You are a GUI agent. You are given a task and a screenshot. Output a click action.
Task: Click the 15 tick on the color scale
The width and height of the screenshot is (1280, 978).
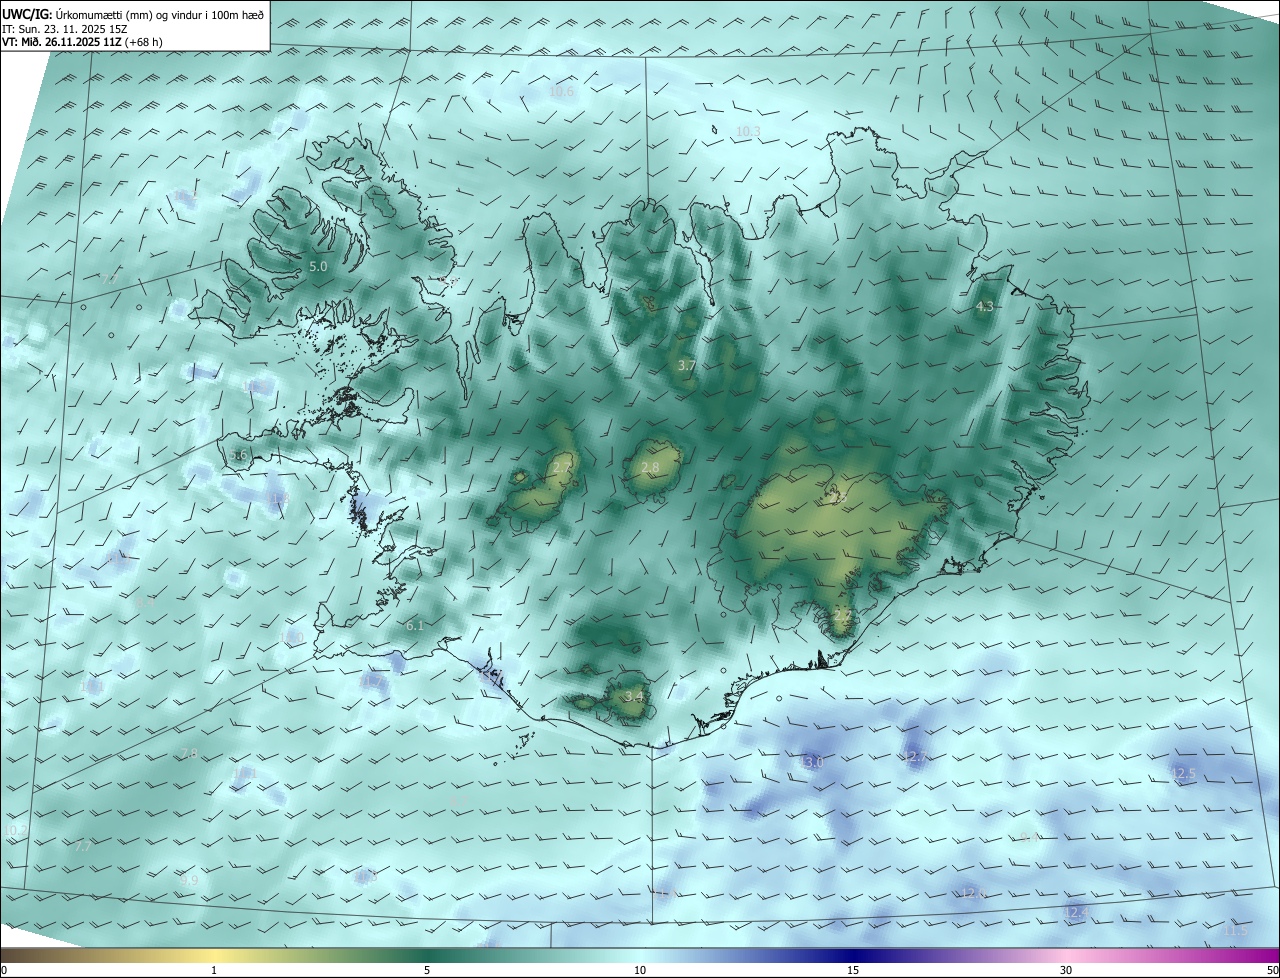click(853, 970)
